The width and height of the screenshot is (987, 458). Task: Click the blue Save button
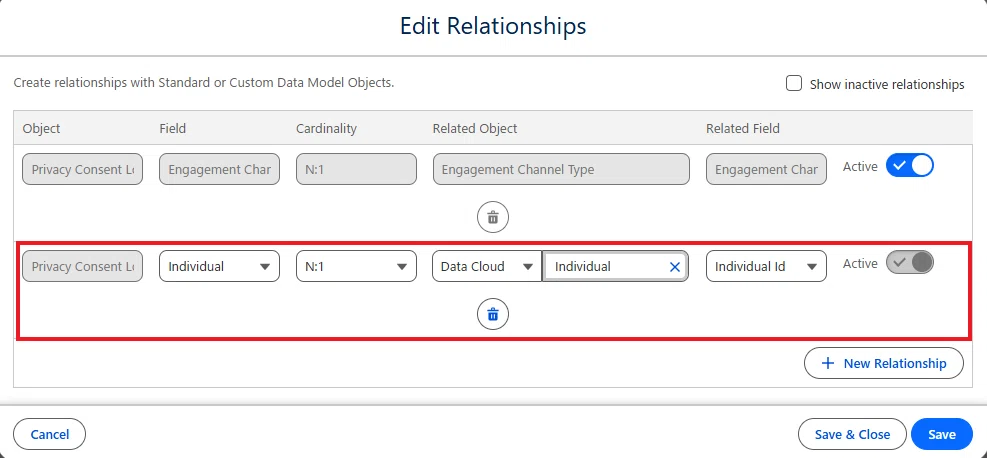[942, 434]
